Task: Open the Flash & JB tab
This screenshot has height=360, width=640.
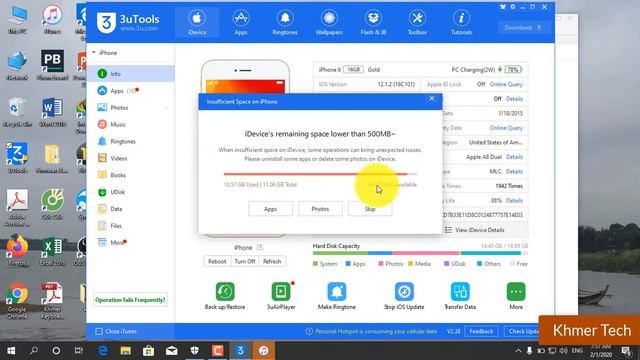Action: (373, 22)
